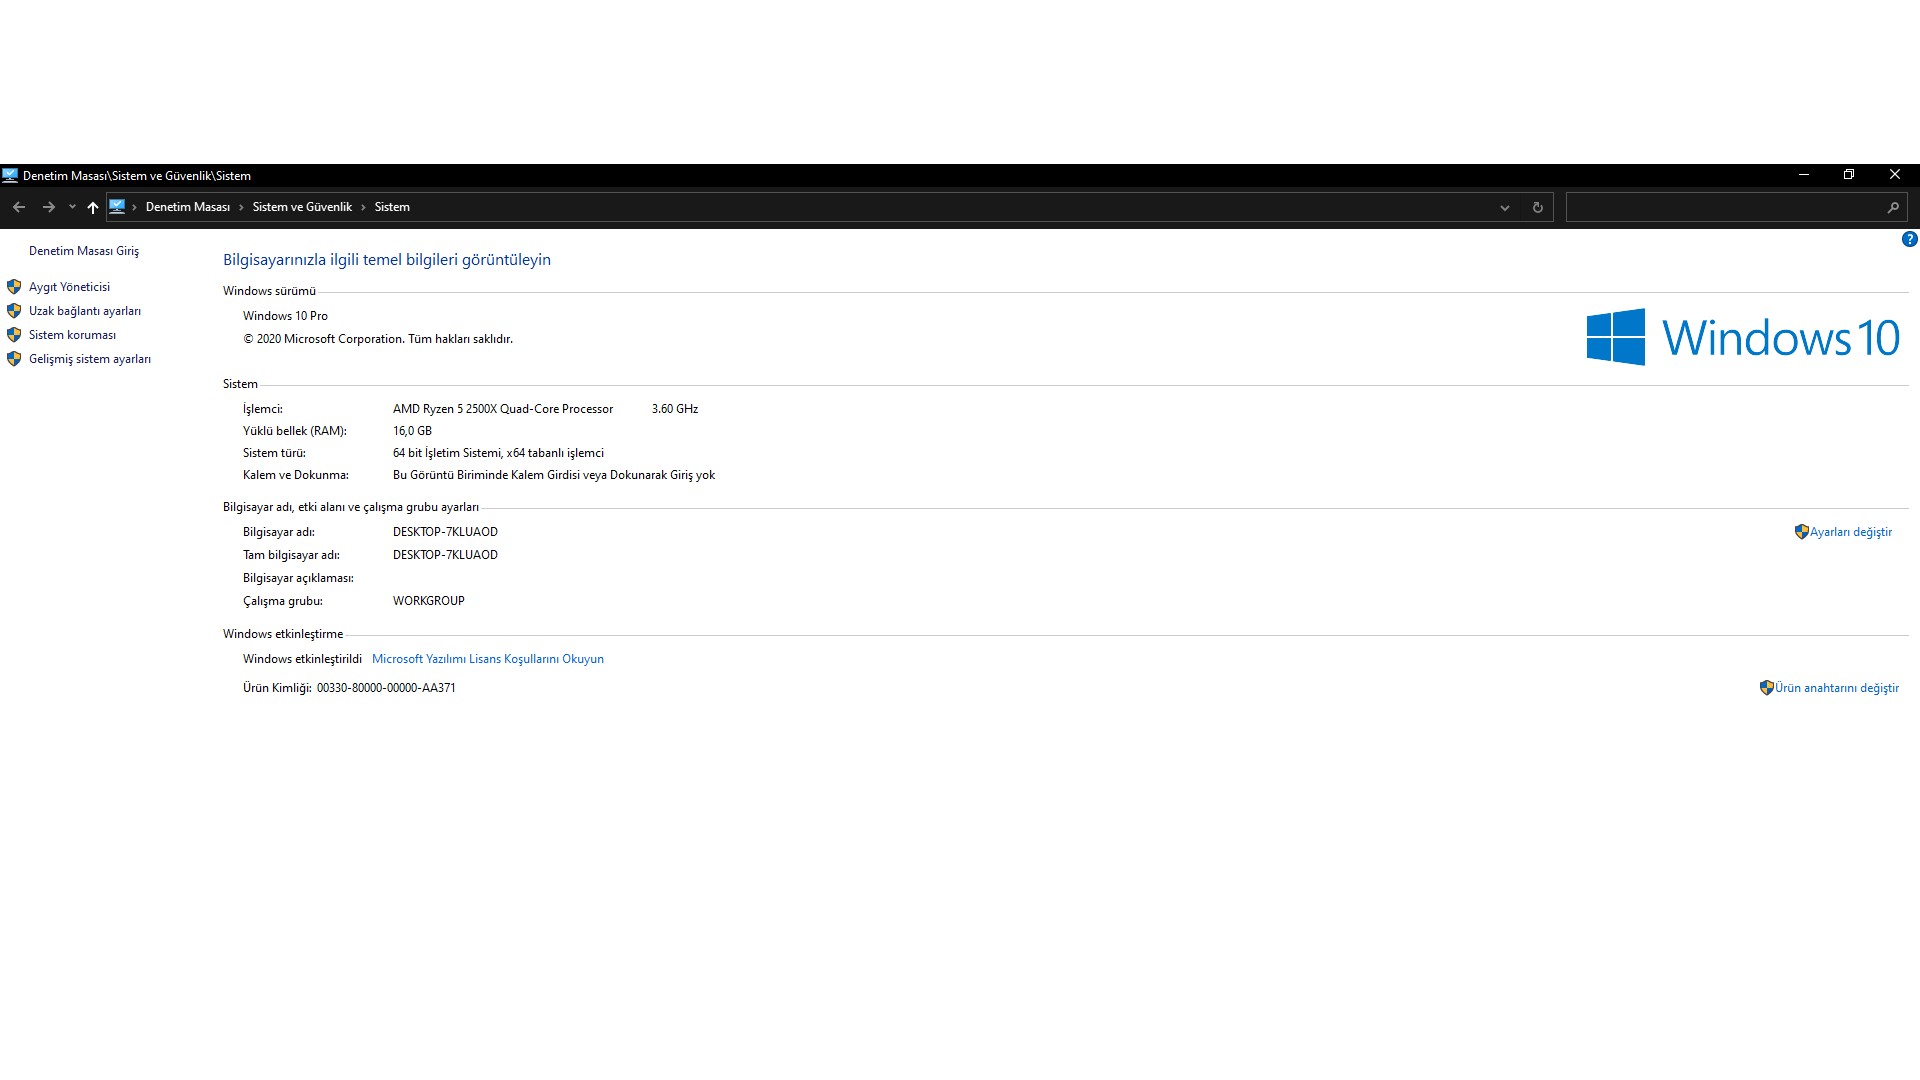Screen dimensions: 1920x1080
Task: Expand address bar history dropdown
Action: [x=1504, y=207]
